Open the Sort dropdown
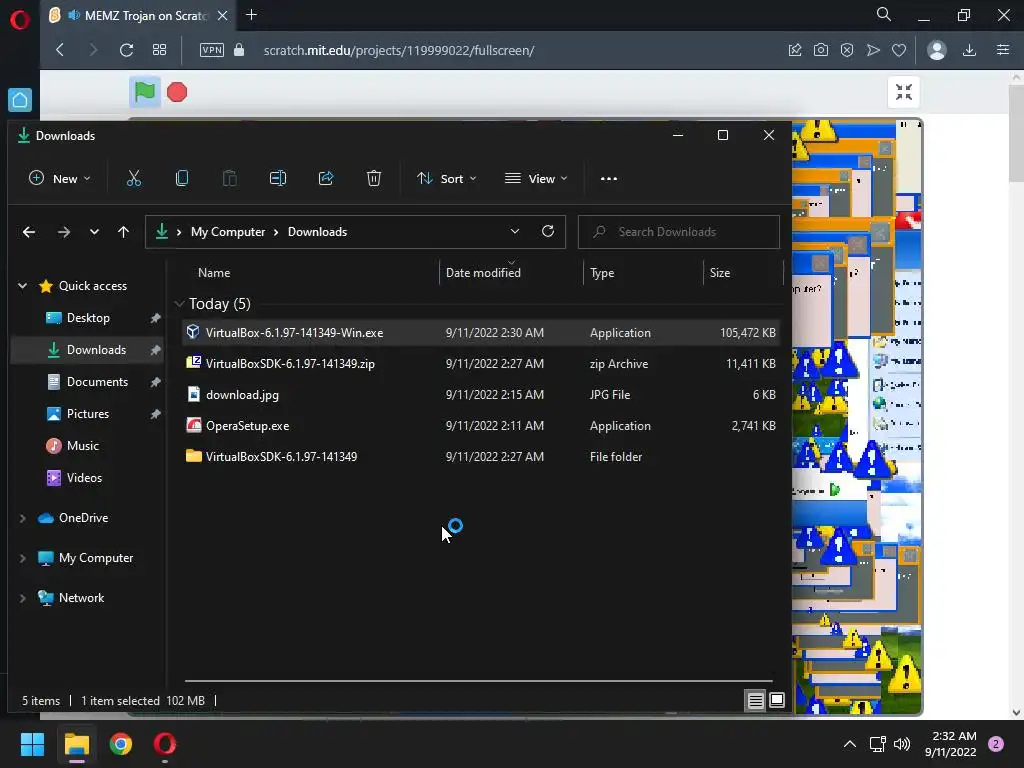The width and height of the screenshot is (1024, 768). (447, 178)
